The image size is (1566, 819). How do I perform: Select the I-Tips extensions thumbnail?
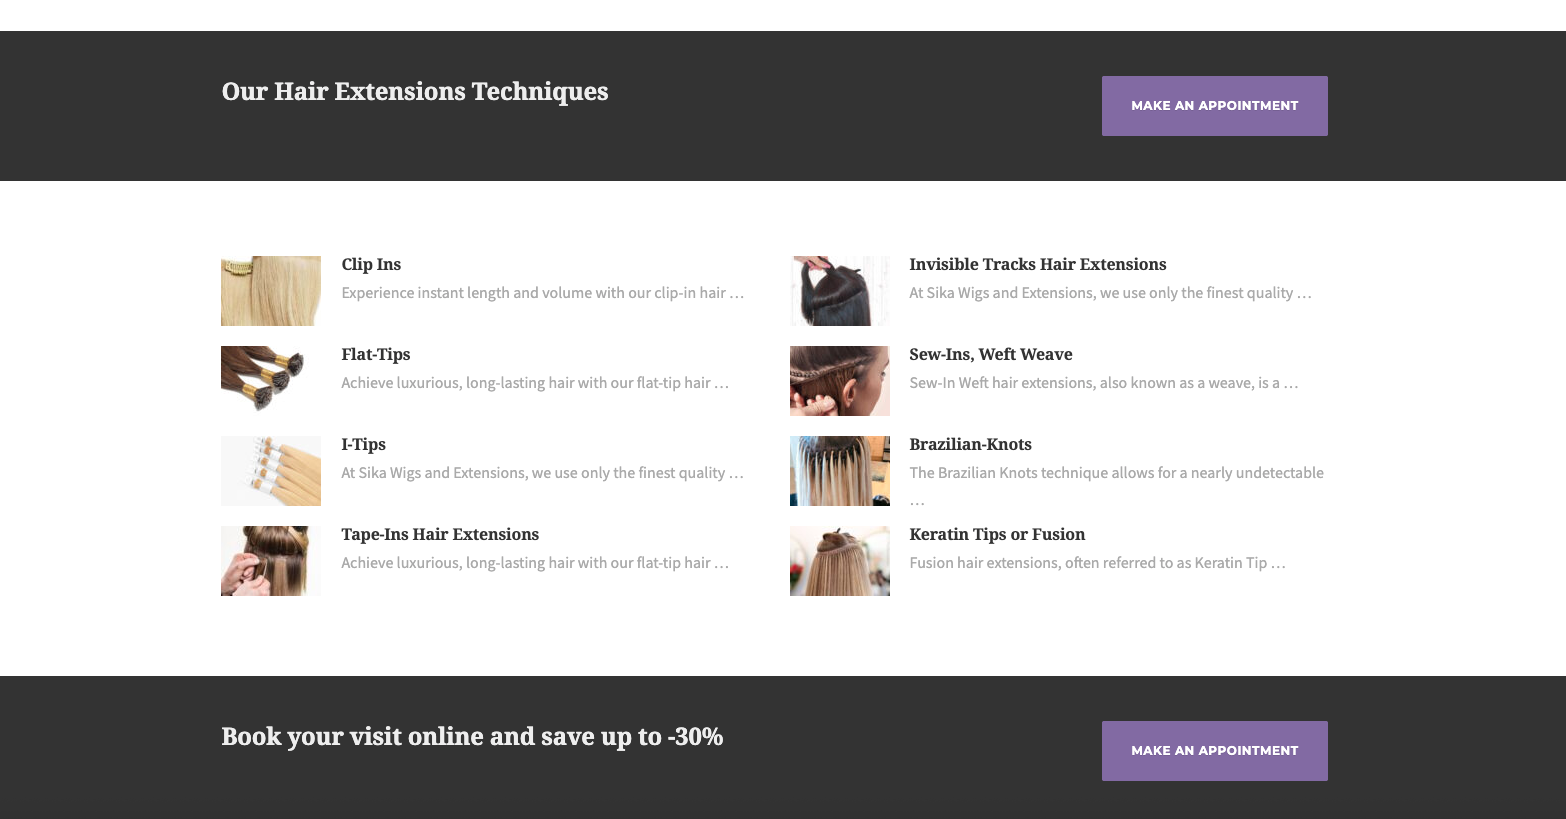[x=271, y=471]
